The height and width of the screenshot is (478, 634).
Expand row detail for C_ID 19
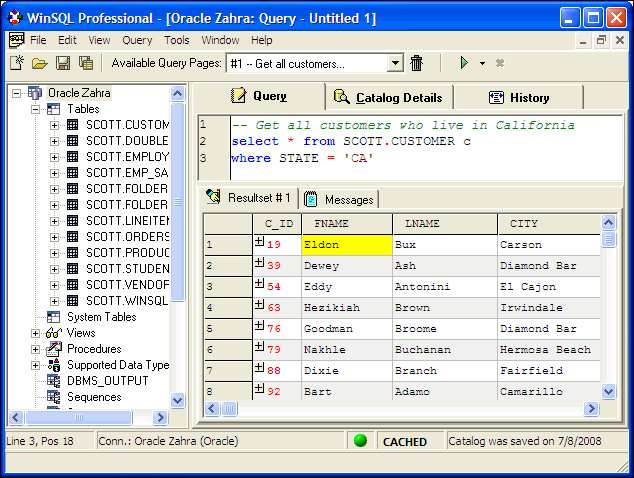[x=259, y=241]
